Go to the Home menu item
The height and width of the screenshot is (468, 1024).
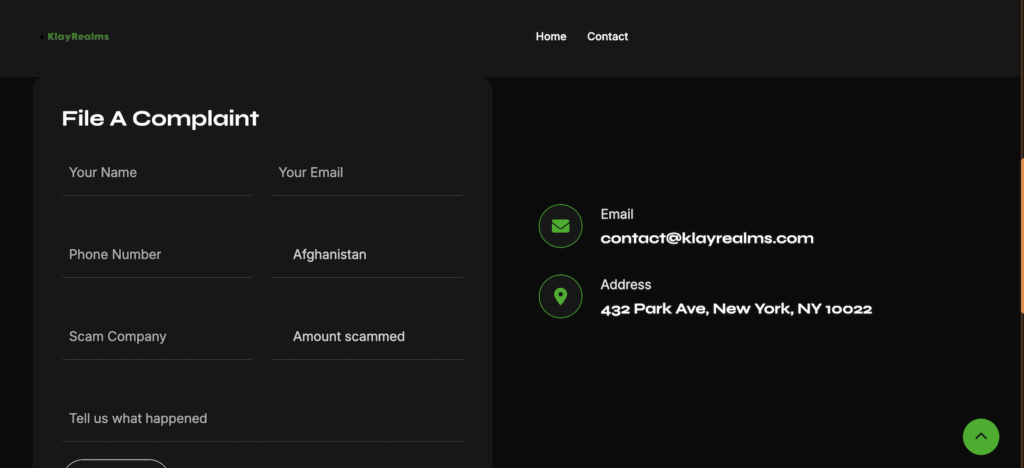point(551,37)
